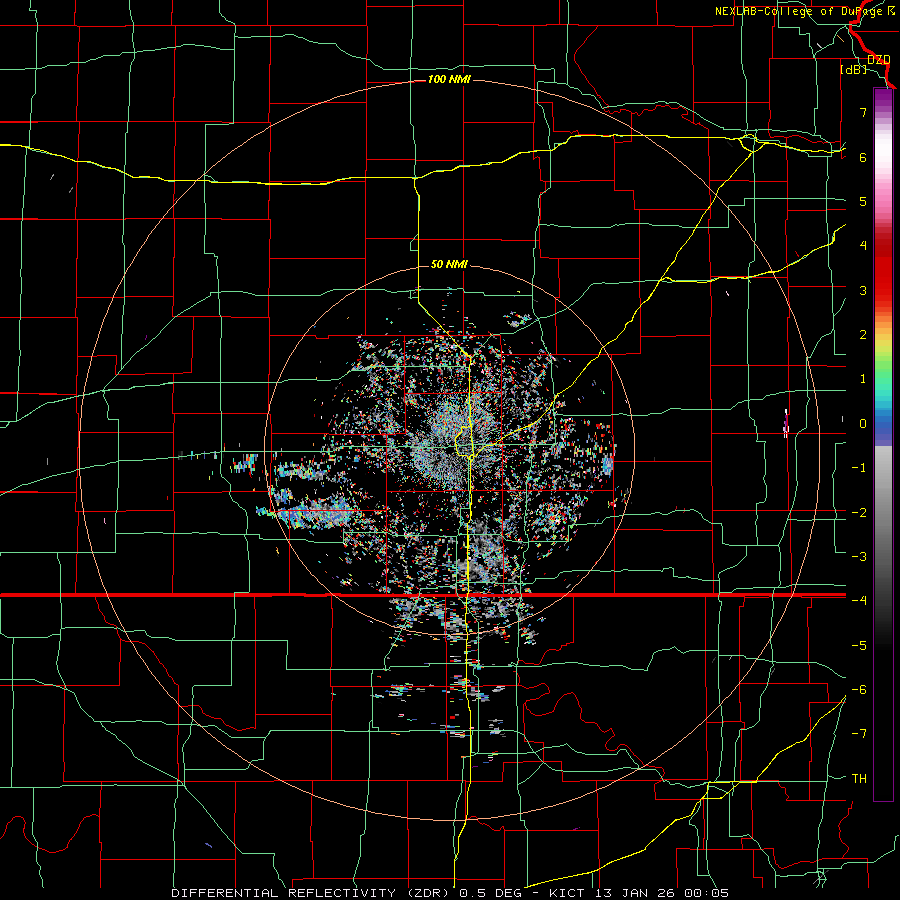900x900 pixels.
Task: Click the 0 value on the color scale
Action: [x=863, y=424]
